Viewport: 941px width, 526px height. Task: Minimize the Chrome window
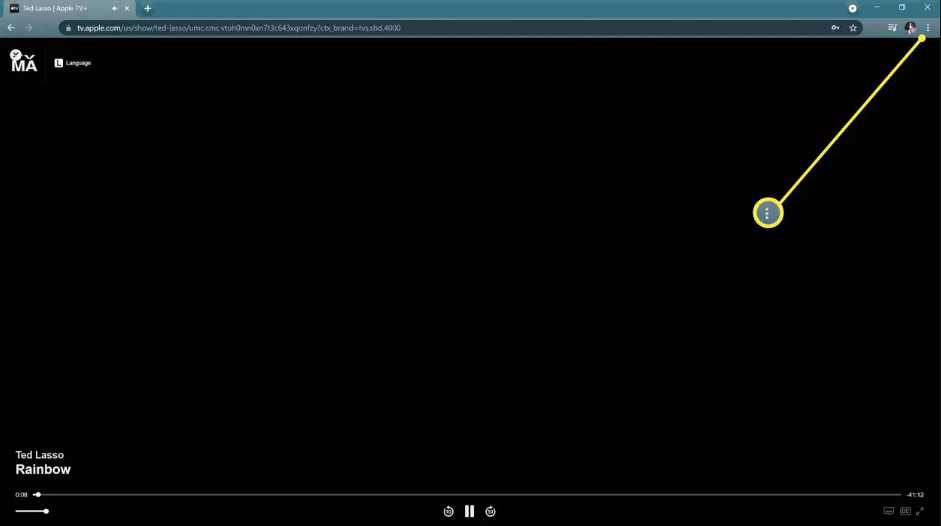877,8
